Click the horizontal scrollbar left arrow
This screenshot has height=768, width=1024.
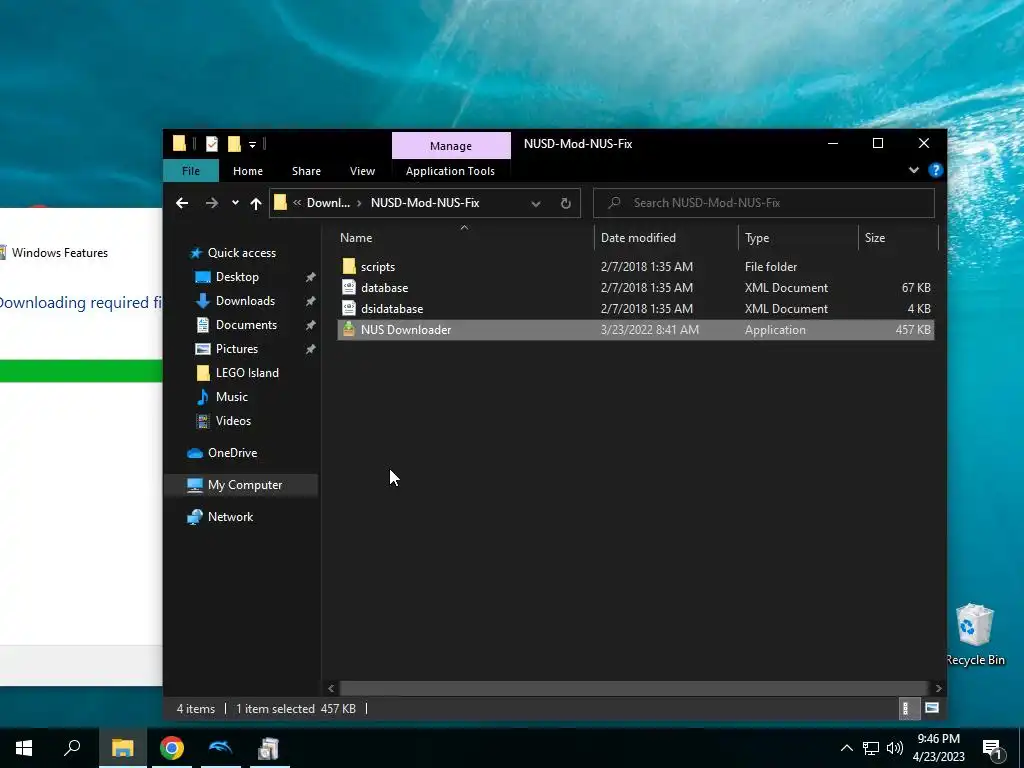331,688
